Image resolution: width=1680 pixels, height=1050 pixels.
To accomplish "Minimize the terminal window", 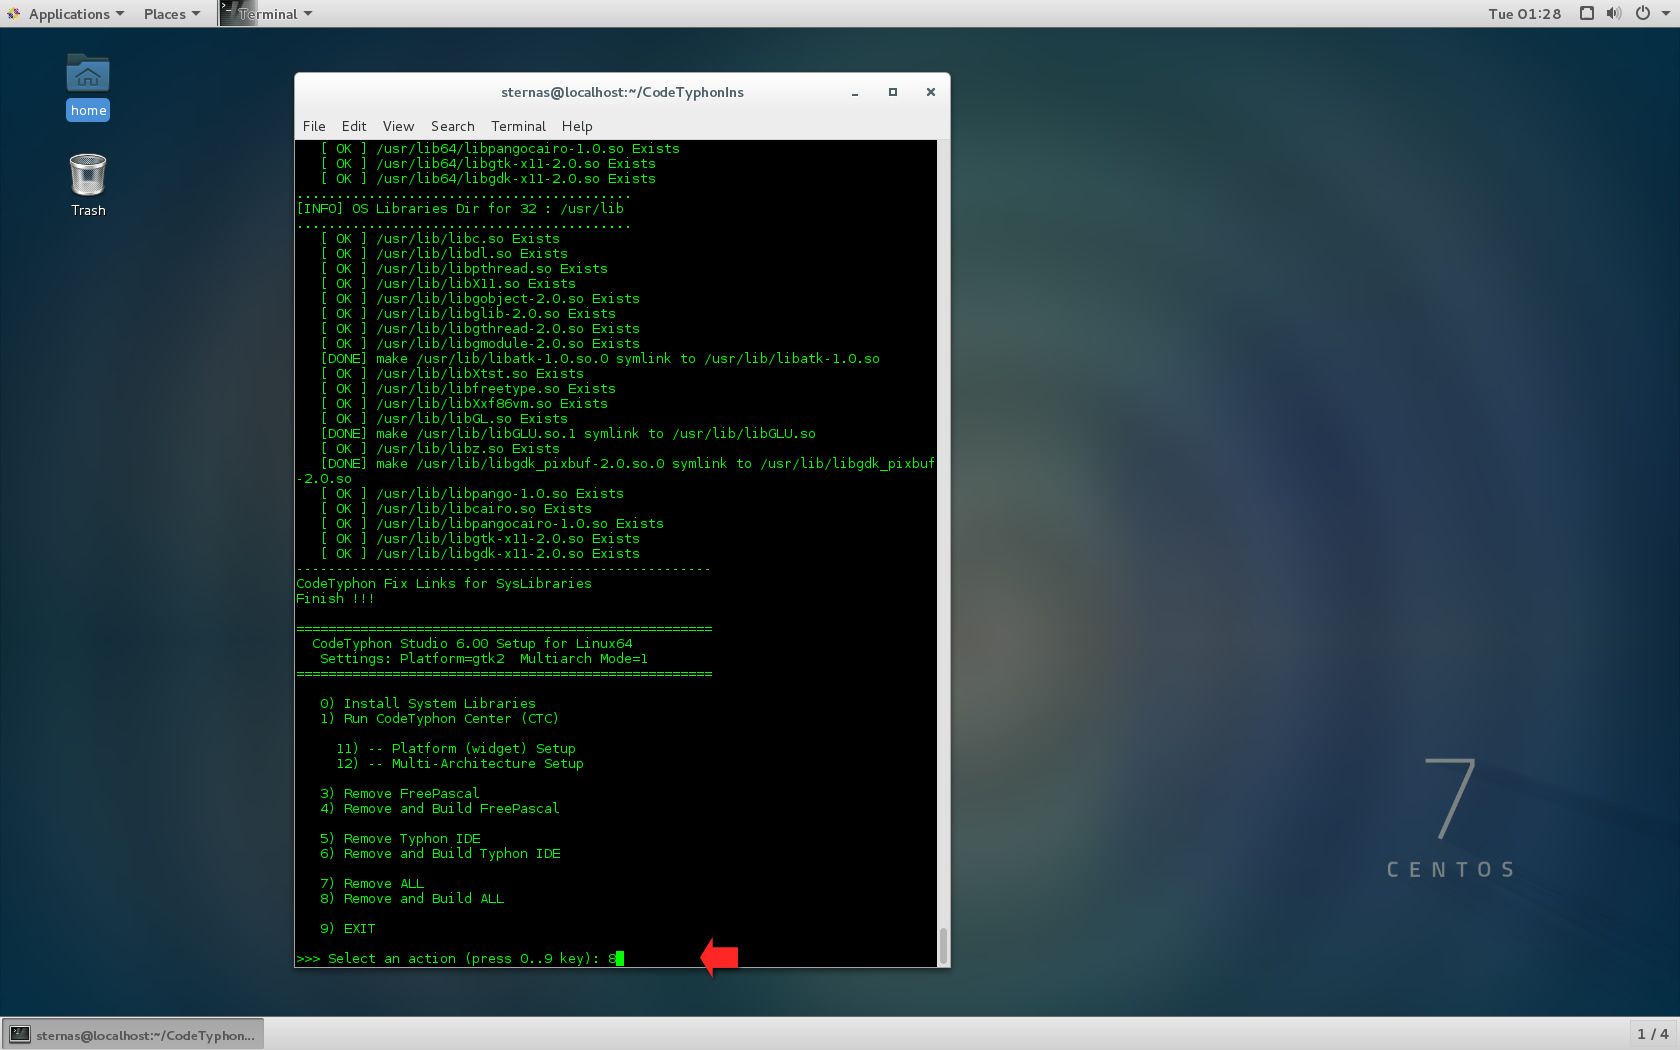I will tap(855, 92).
